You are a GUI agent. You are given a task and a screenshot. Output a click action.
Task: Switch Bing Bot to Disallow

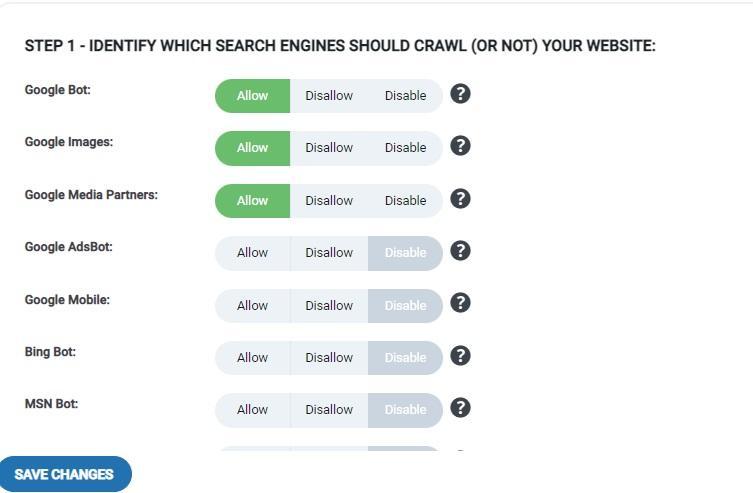pos(329,358)
